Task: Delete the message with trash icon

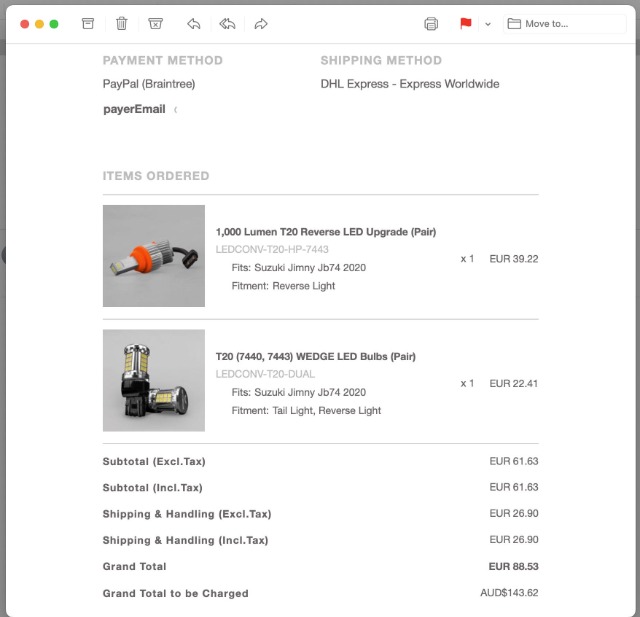Action: (121, 23)
